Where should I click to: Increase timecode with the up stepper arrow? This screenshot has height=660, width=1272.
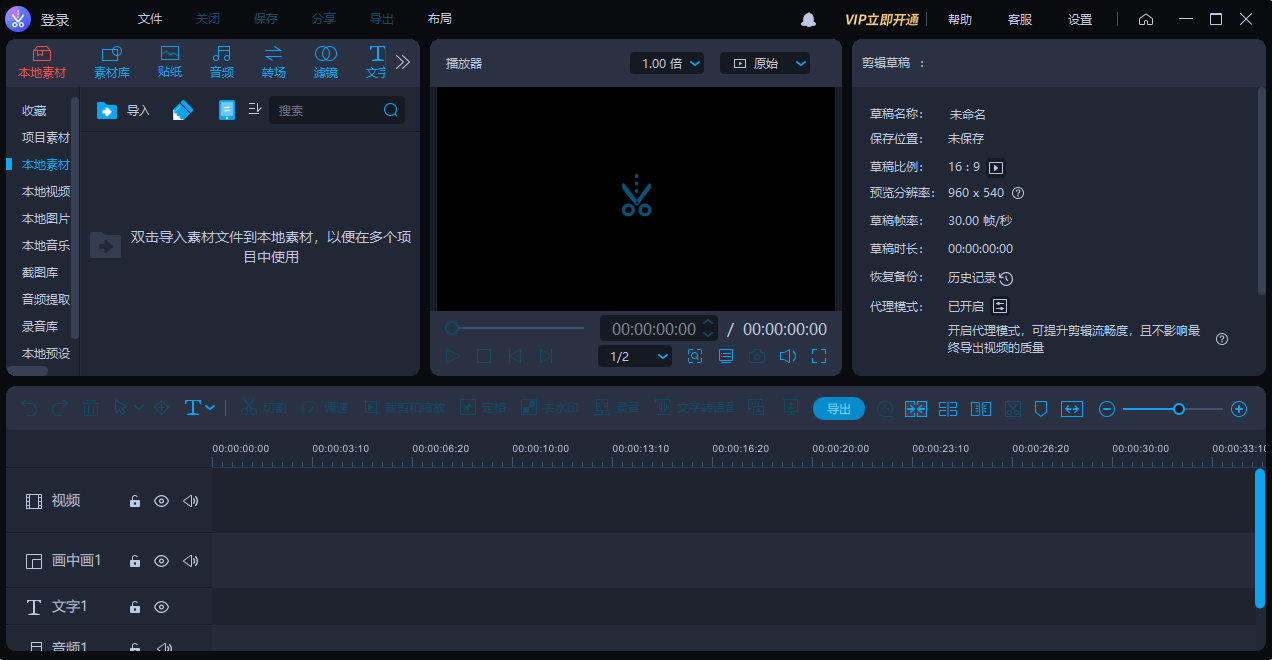tap(708, 323)
